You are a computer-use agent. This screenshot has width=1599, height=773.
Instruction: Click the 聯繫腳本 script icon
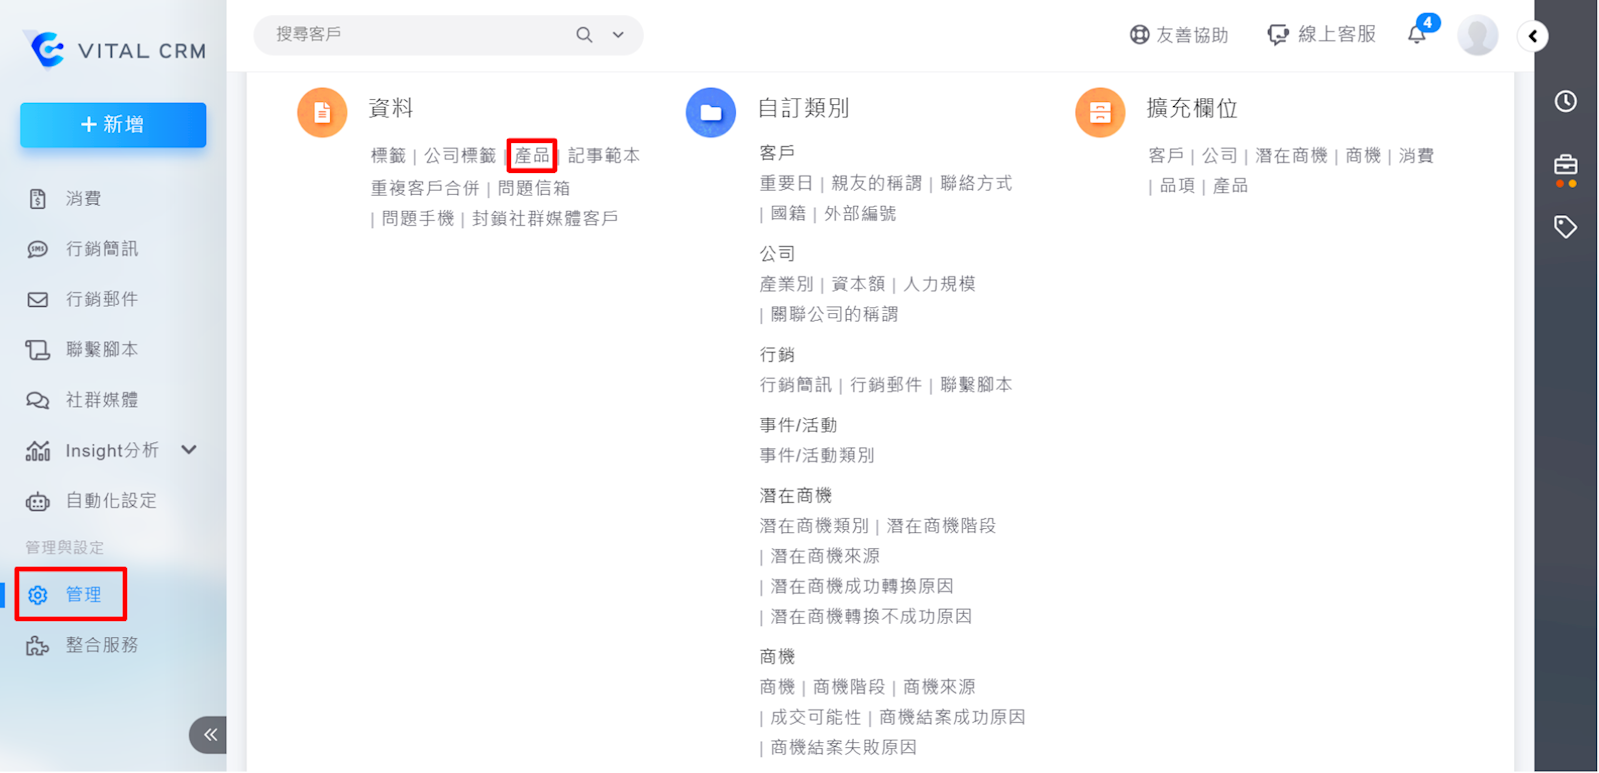pyautogui.click(x=38, y=349)
